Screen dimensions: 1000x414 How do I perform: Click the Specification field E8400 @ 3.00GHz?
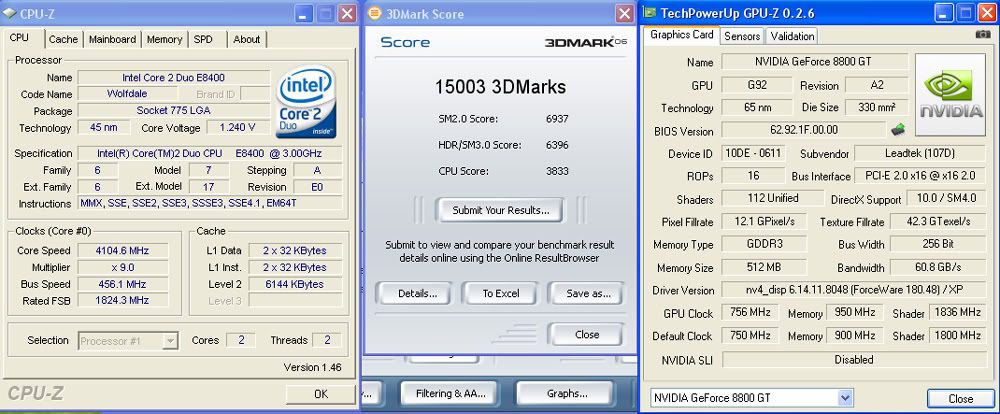(x=210, y=154)
